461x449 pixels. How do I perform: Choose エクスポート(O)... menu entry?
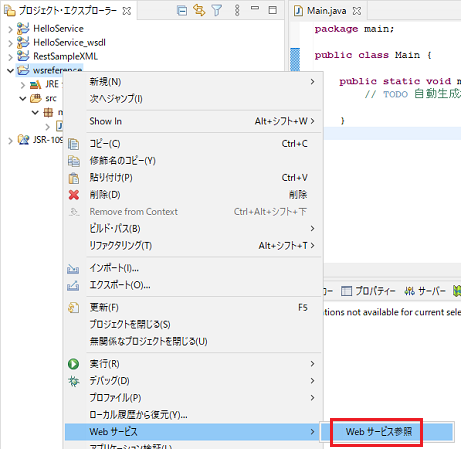pos(193,285)
